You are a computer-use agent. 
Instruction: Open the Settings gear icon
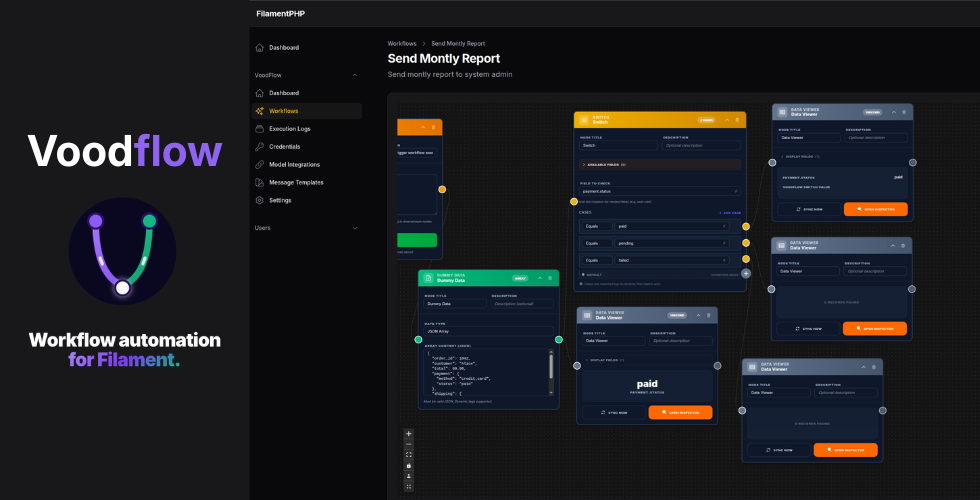(260, 200)
